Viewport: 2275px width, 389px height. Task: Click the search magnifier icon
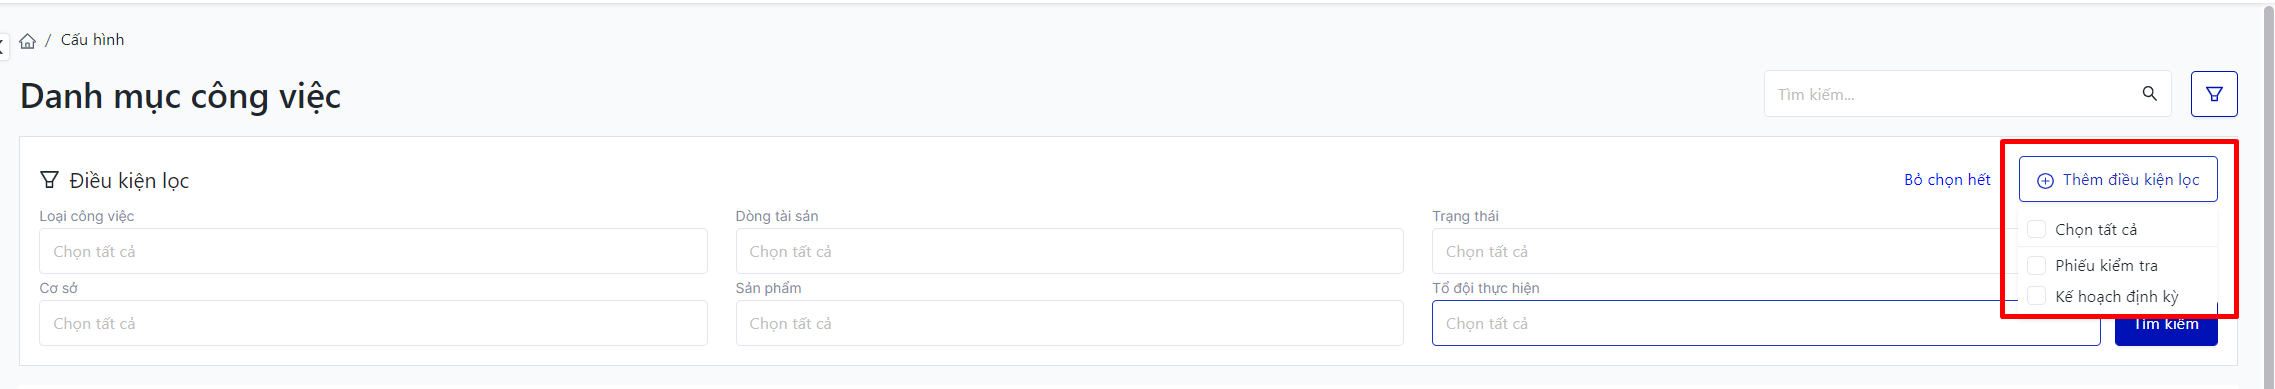pos(2149,94)
